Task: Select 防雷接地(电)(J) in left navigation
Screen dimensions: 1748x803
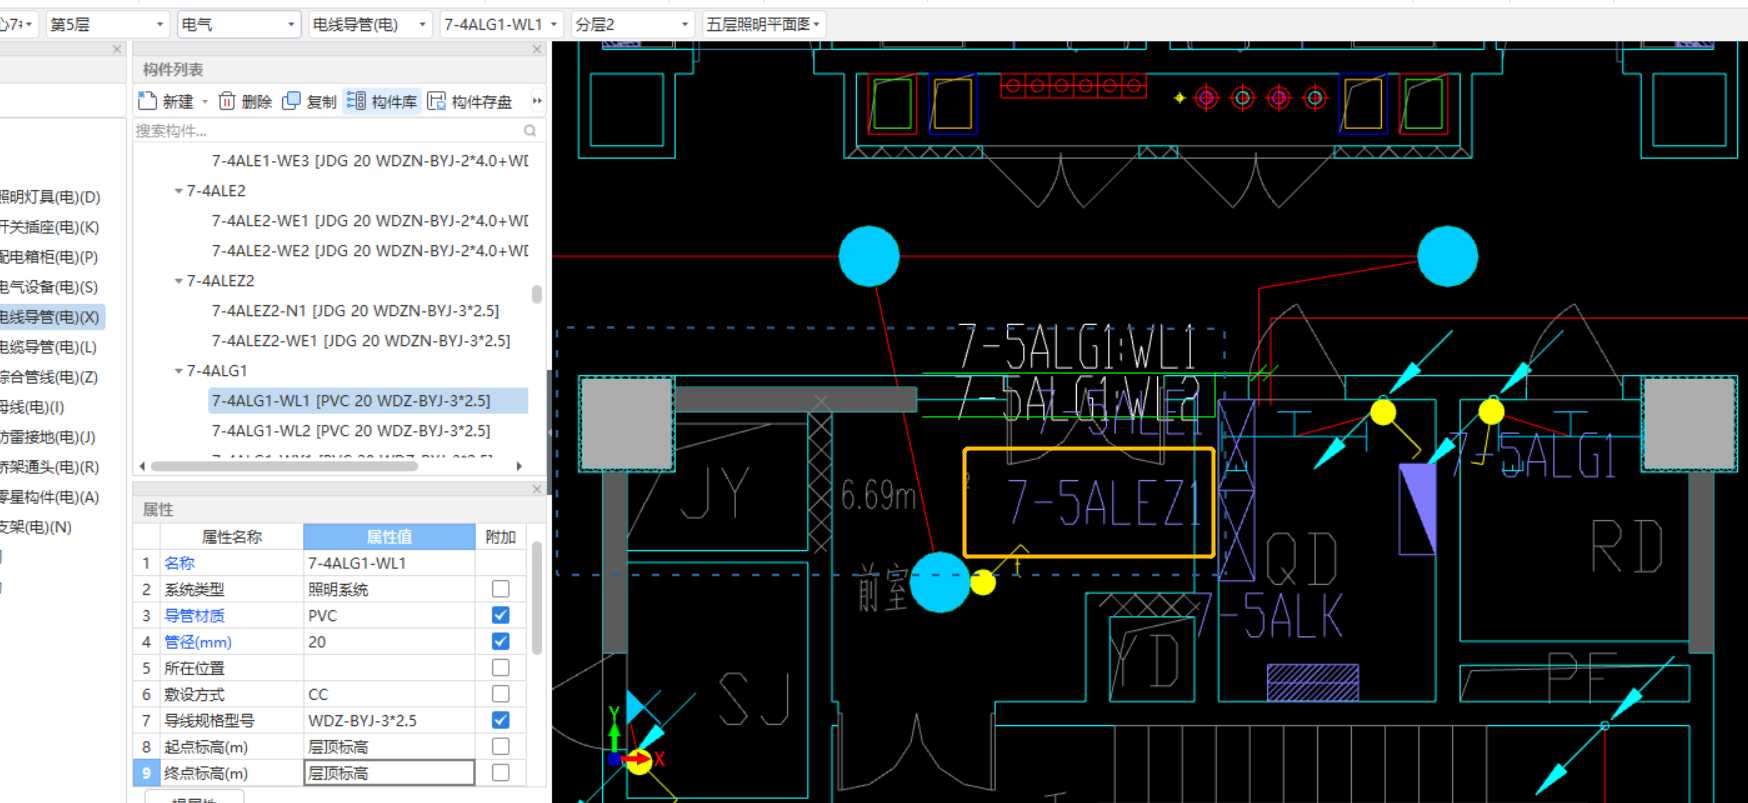Action: 48,437
